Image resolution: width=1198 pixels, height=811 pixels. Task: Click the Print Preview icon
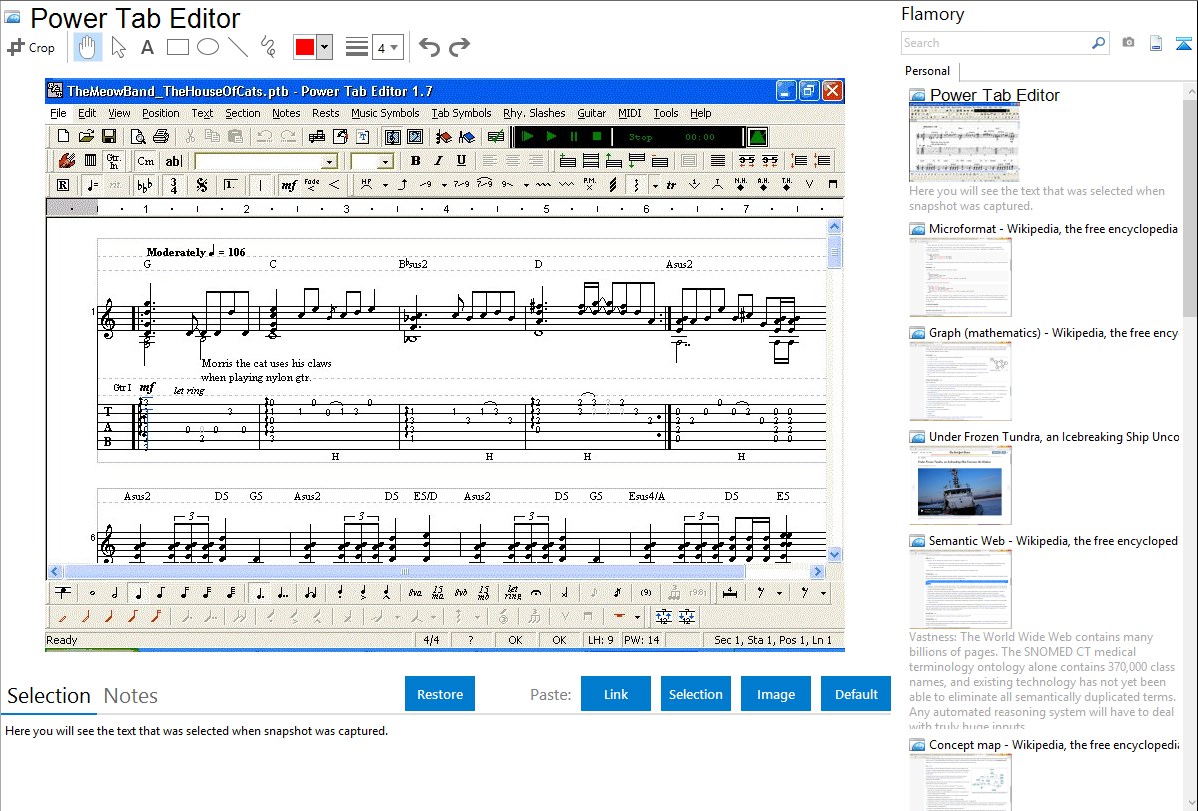point(138,137)
